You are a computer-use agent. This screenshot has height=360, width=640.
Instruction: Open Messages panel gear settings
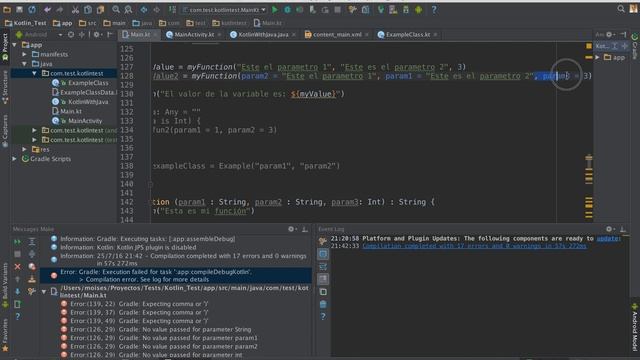coord(291,229)
